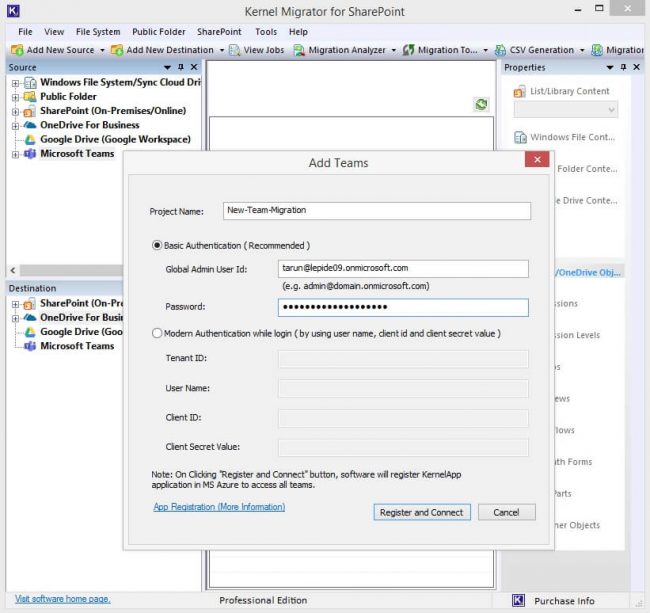Viewport: 650px width, 613px height.
Task: Select Public Folder in Source tree
Action: click(x=68, y=97)
